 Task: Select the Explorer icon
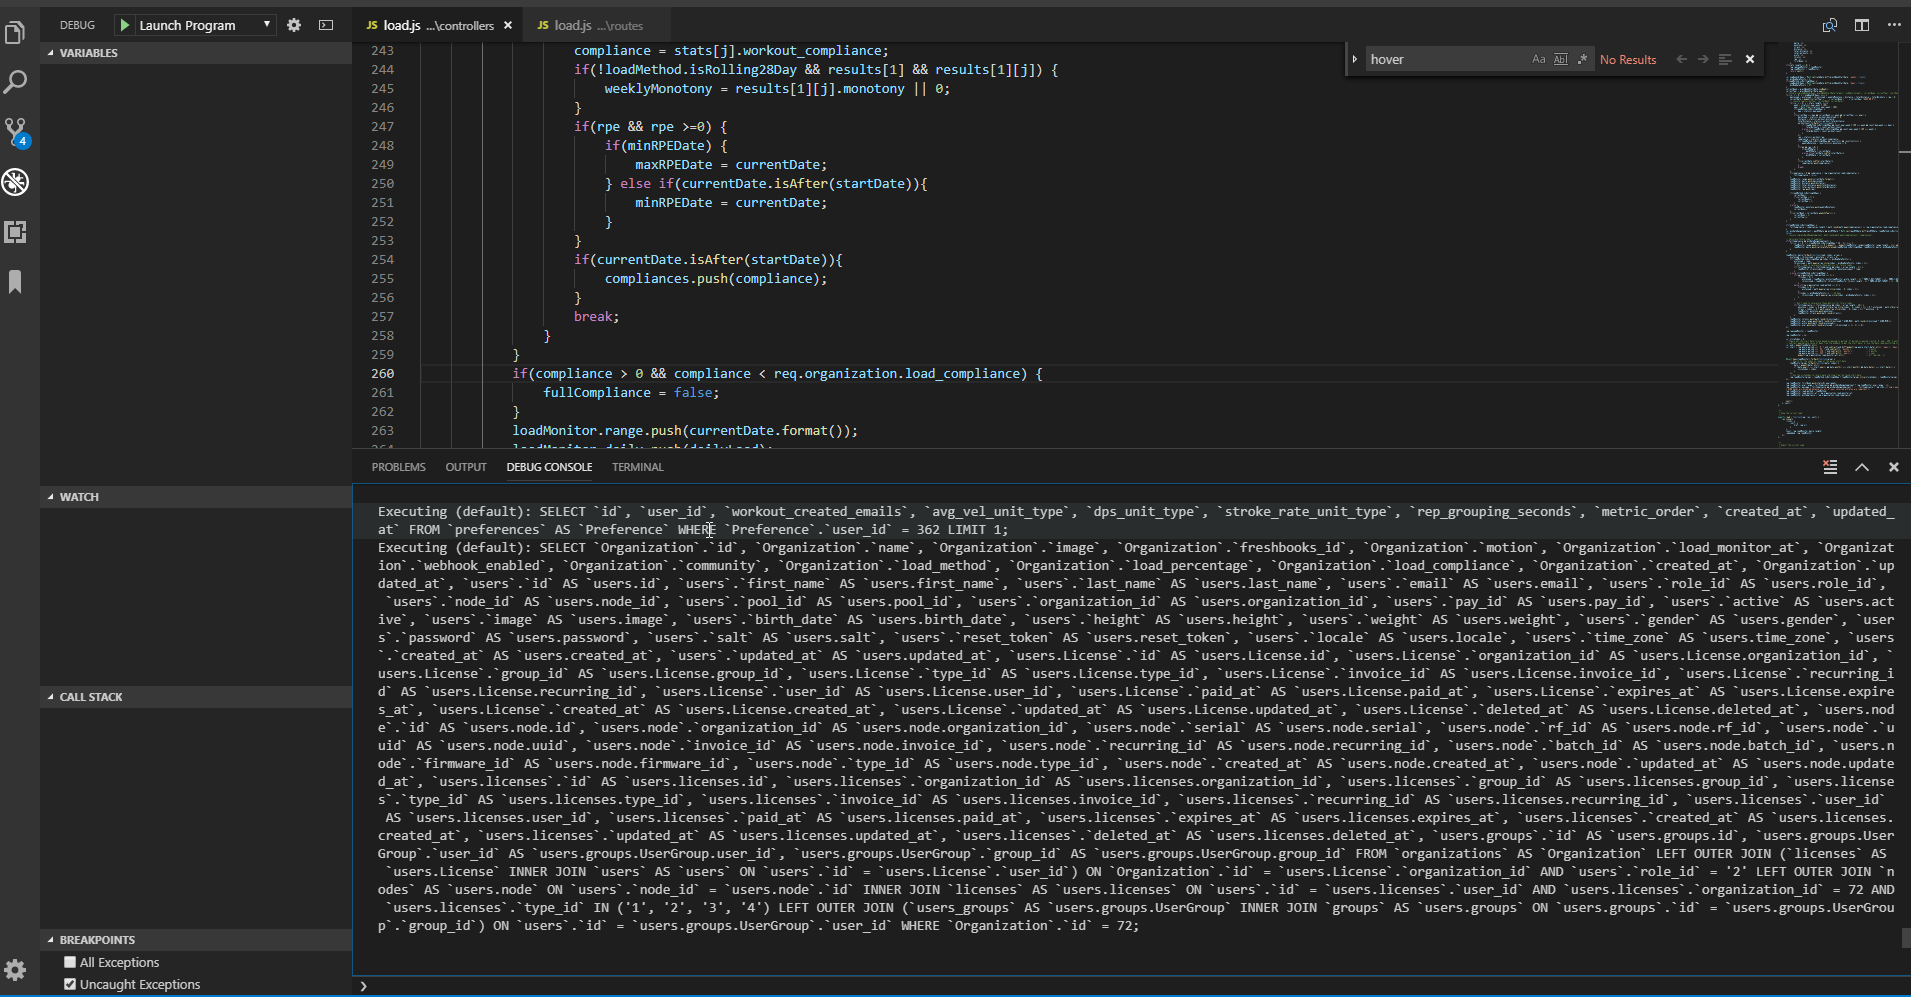click(16, 32)
